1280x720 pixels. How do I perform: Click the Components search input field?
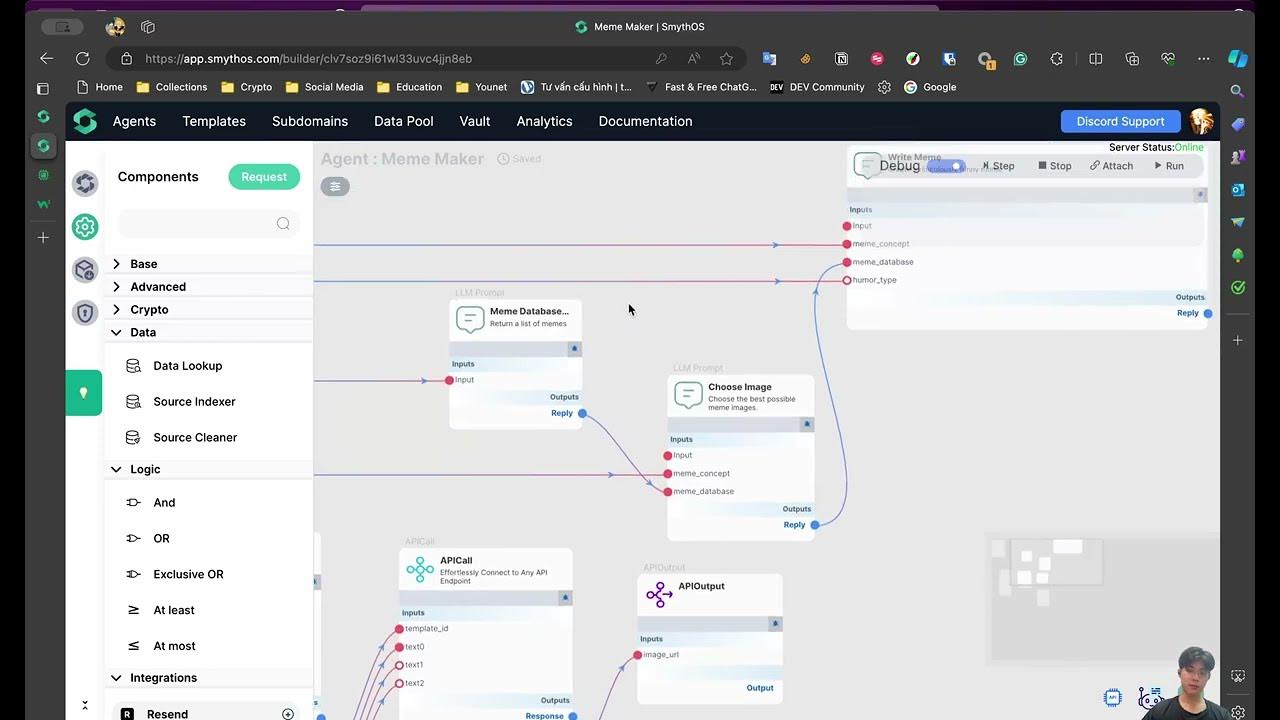pyautogui.click(x=208, y=224)
